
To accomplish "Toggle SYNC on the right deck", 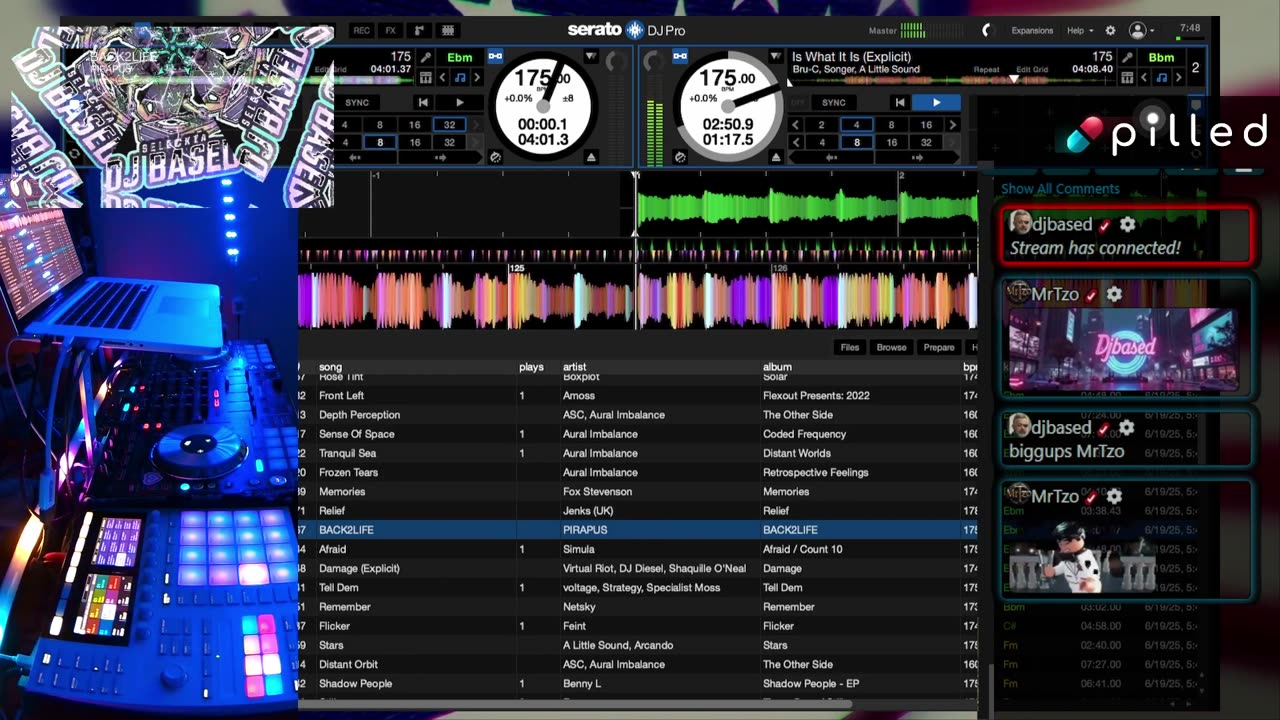I will click(x=834, y=102).
